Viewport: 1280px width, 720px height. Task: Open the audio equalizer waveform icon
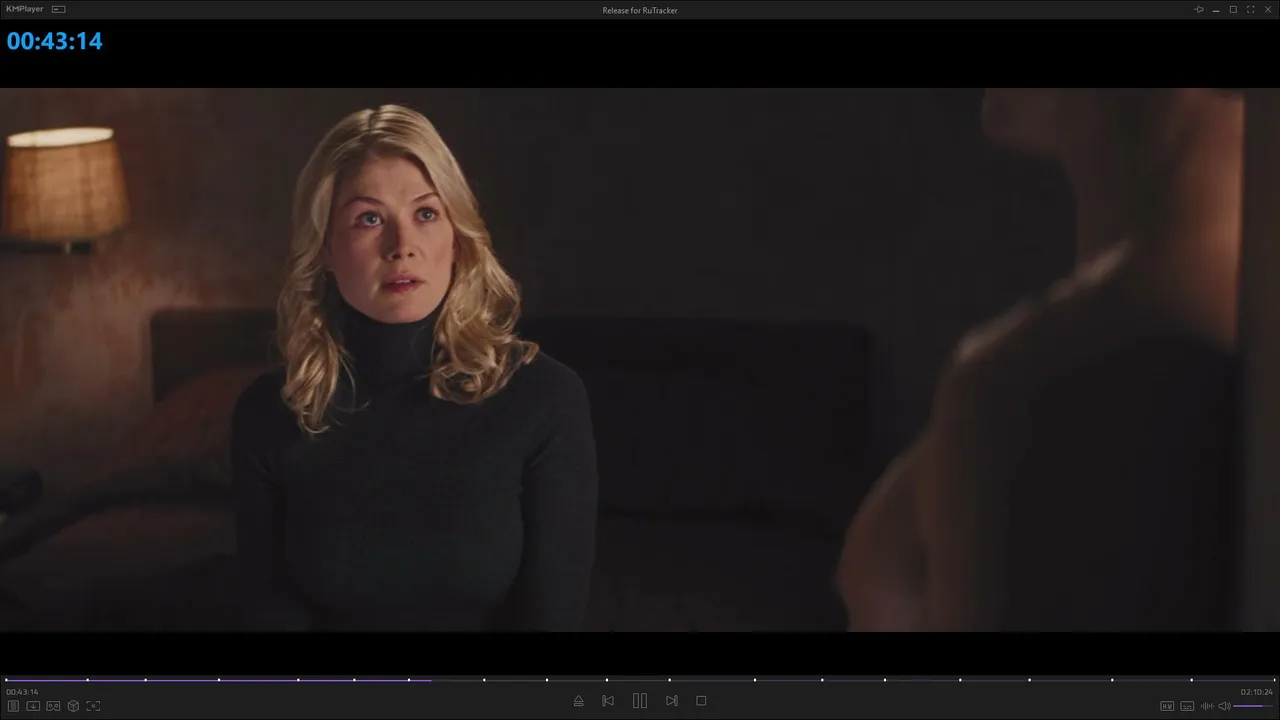(1207, 706)
